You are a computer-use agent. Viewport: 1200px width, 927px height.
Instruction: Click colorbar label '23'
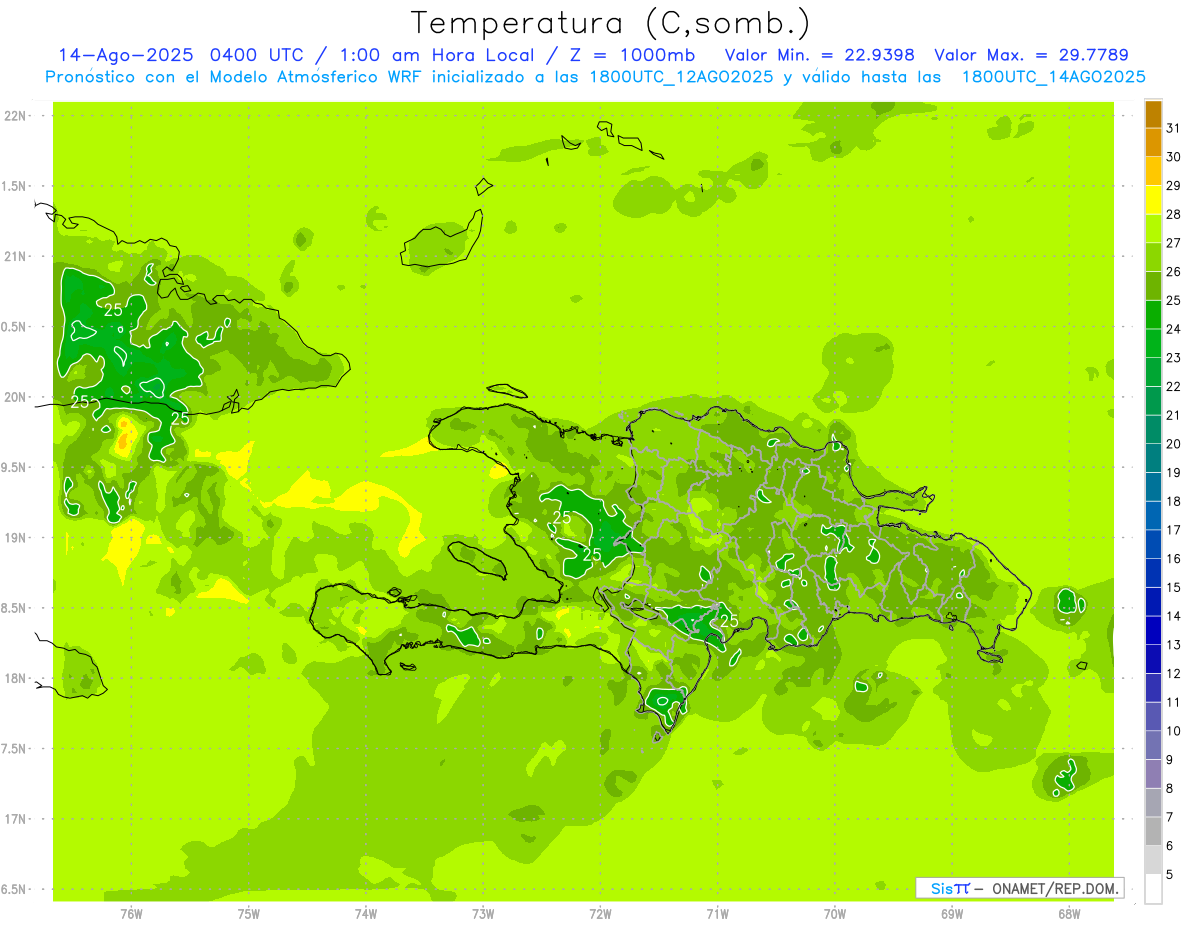click(1174, 358)
